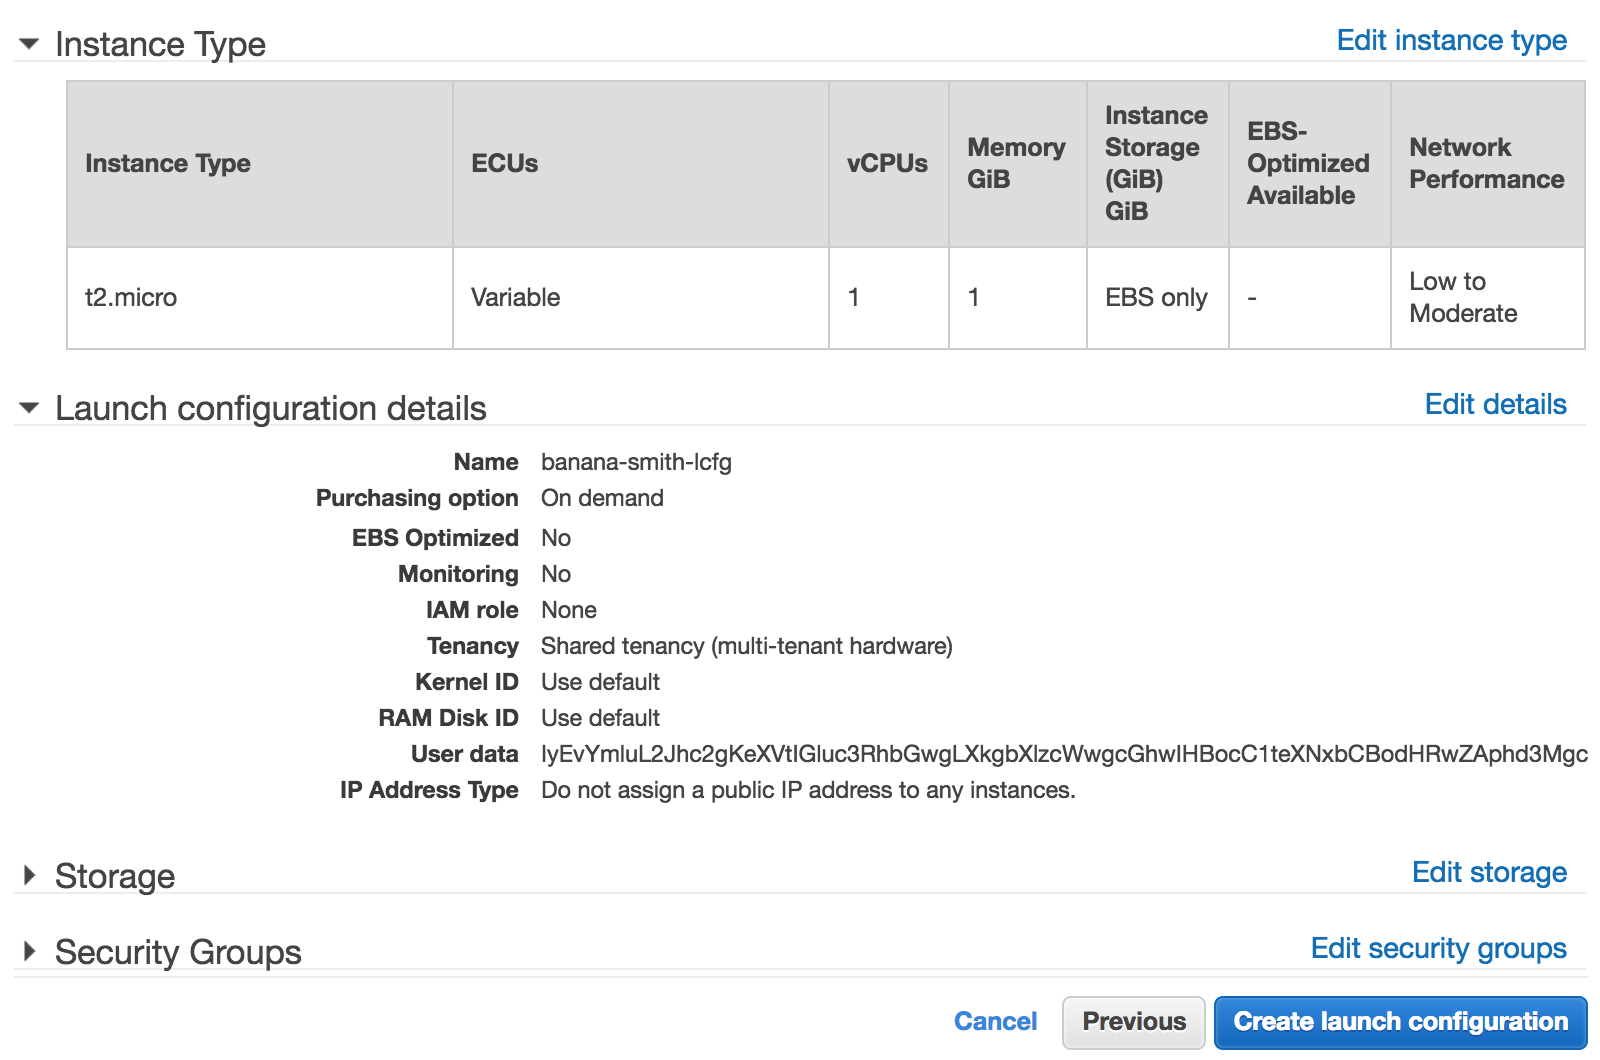1600x1060 pixels.
Task: Click the Low to Moderate network cell
Action: [1488, 298]
